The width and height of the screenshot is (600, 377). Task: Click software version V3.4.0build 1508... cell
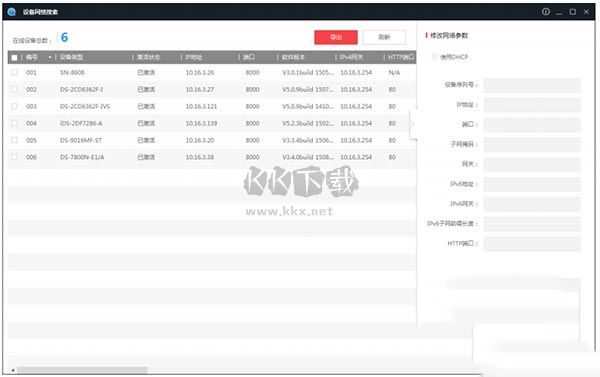[308, 157]
